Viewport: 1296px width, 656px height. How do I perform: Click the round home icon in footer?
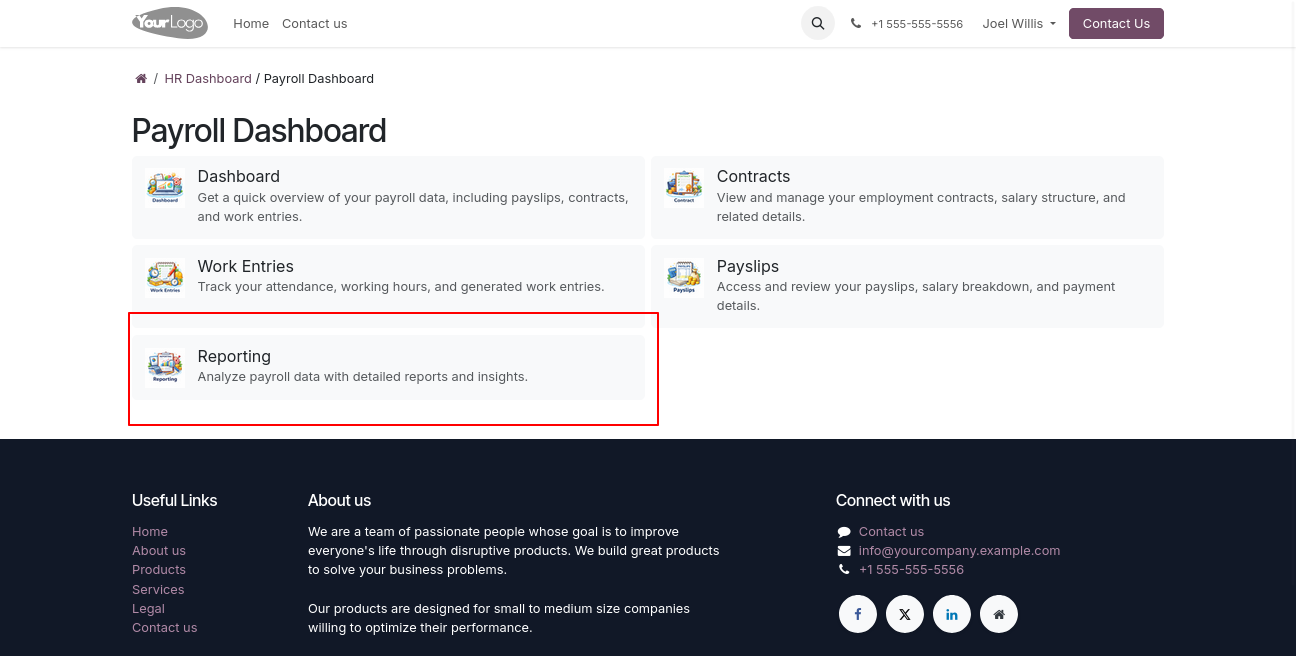click(999, 614)
